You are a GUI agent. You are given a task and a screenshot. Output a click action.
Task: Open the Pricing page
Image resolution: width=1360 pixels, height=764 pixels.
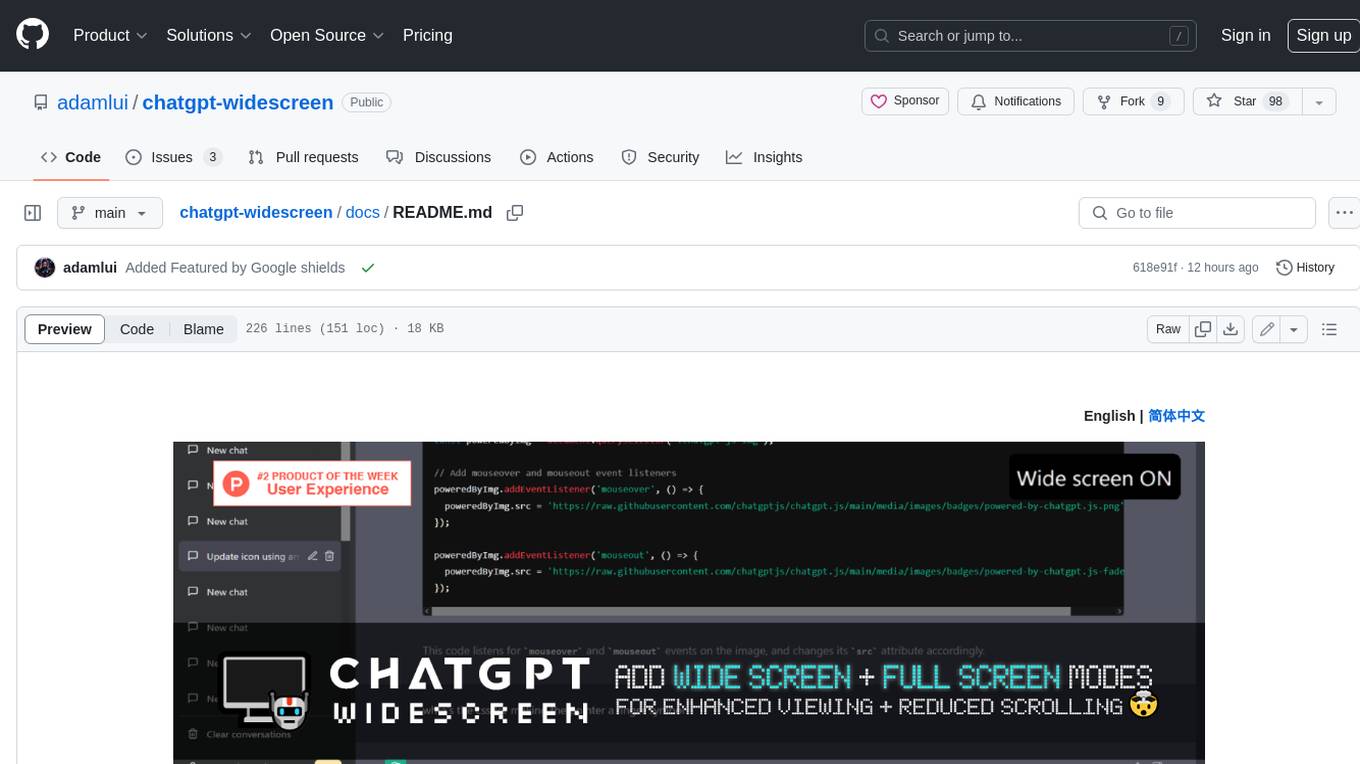coord(427,35)
